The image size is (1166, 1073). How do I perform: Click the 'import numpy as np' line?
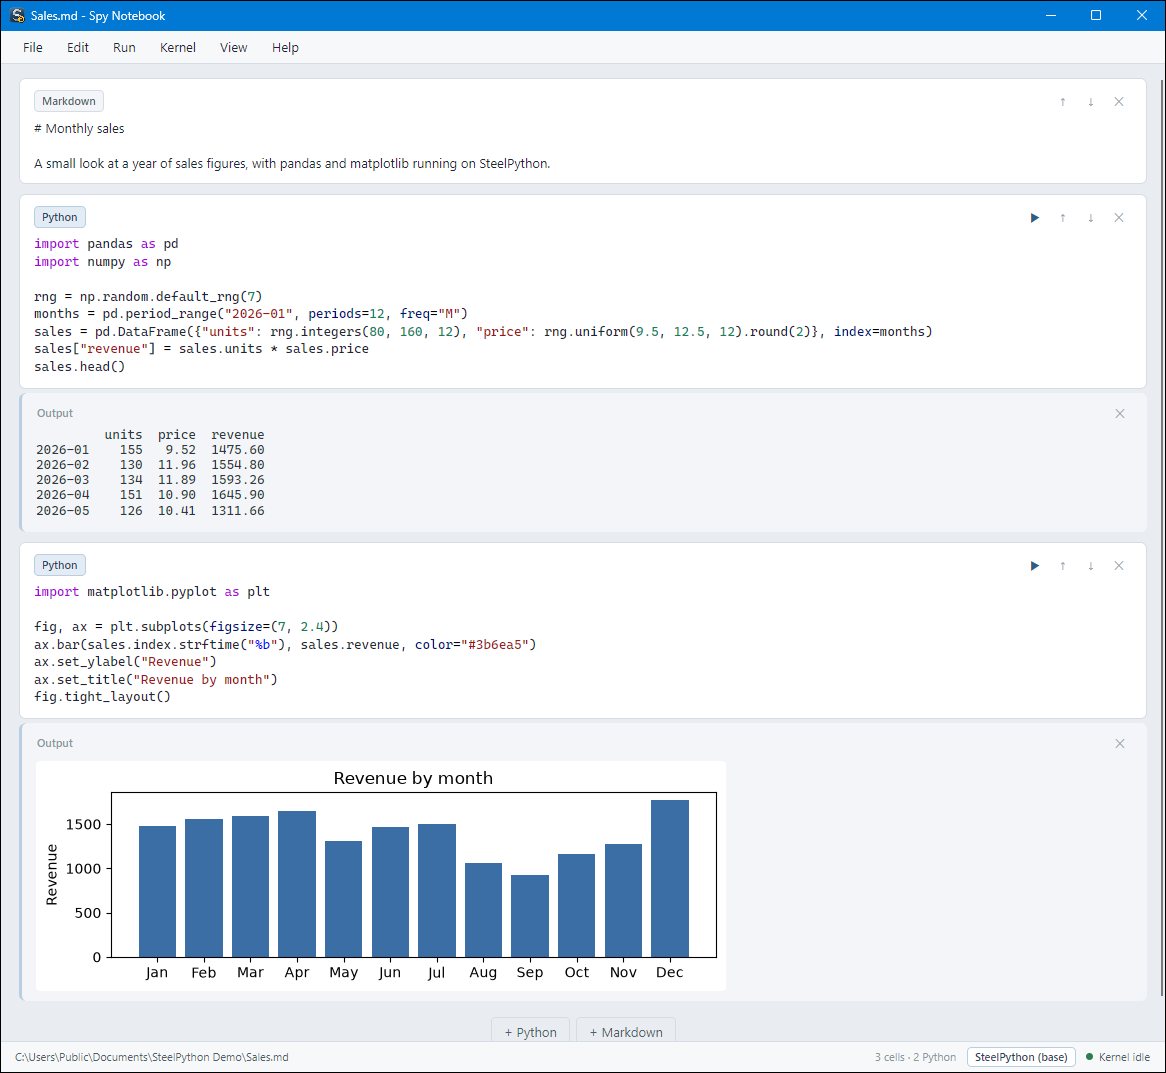pos(103,262)
